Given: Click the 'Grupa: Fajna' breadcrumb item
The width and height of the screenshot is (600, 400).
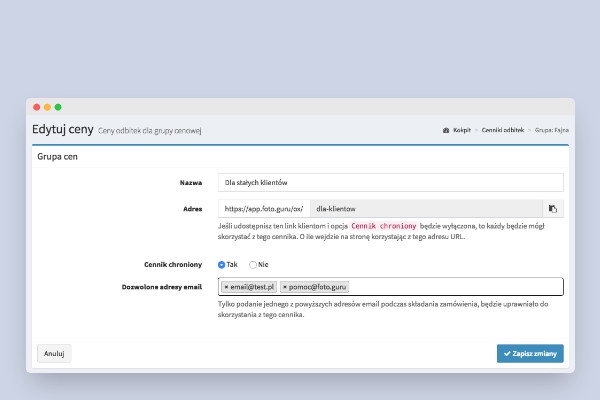Looking at the screenshot, I should point(551,130).
